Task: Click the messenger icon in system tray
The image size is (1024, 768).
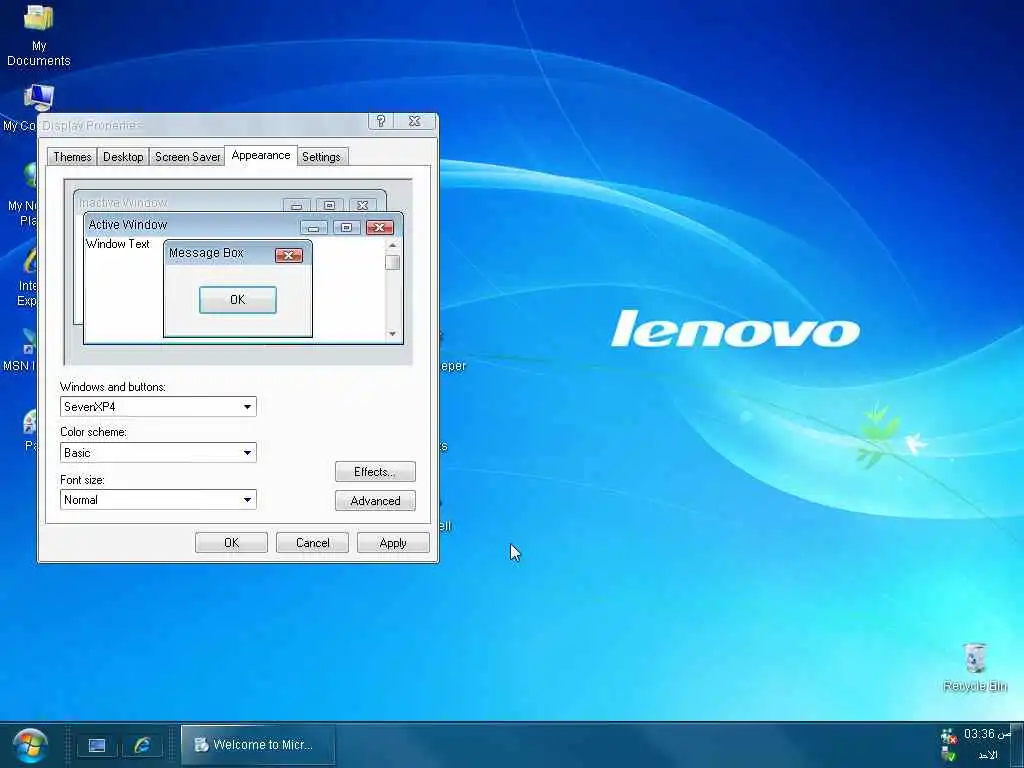Action: (948, 737)
